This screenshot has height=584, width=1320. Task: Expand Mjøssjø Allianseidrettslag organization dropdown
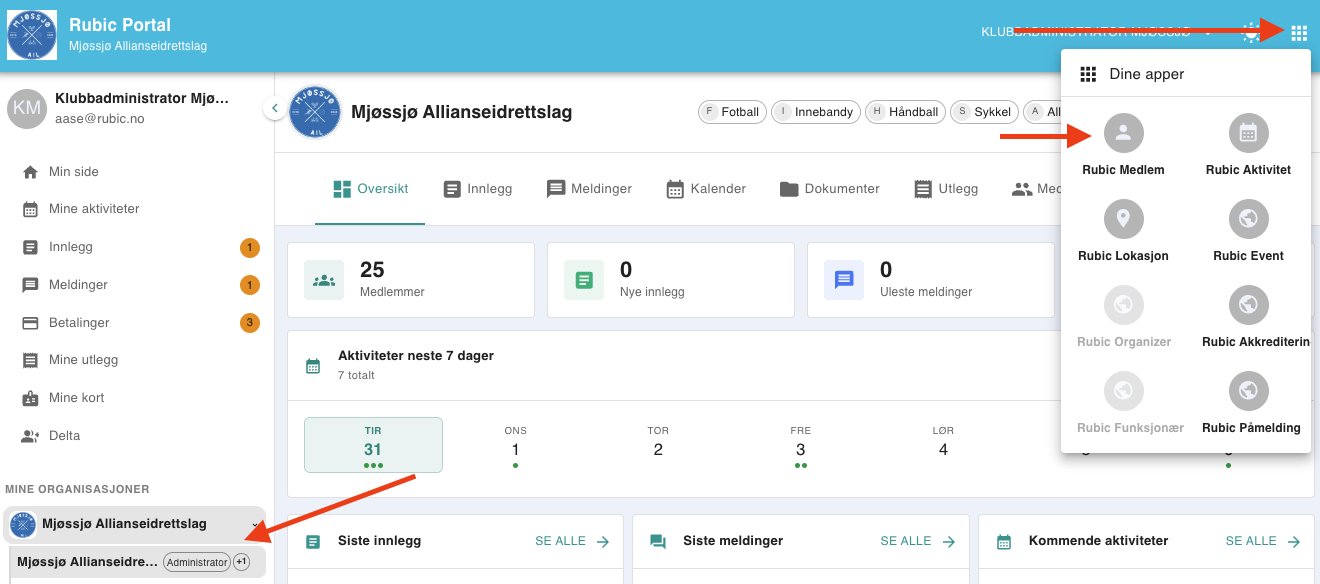pos(255,524)
